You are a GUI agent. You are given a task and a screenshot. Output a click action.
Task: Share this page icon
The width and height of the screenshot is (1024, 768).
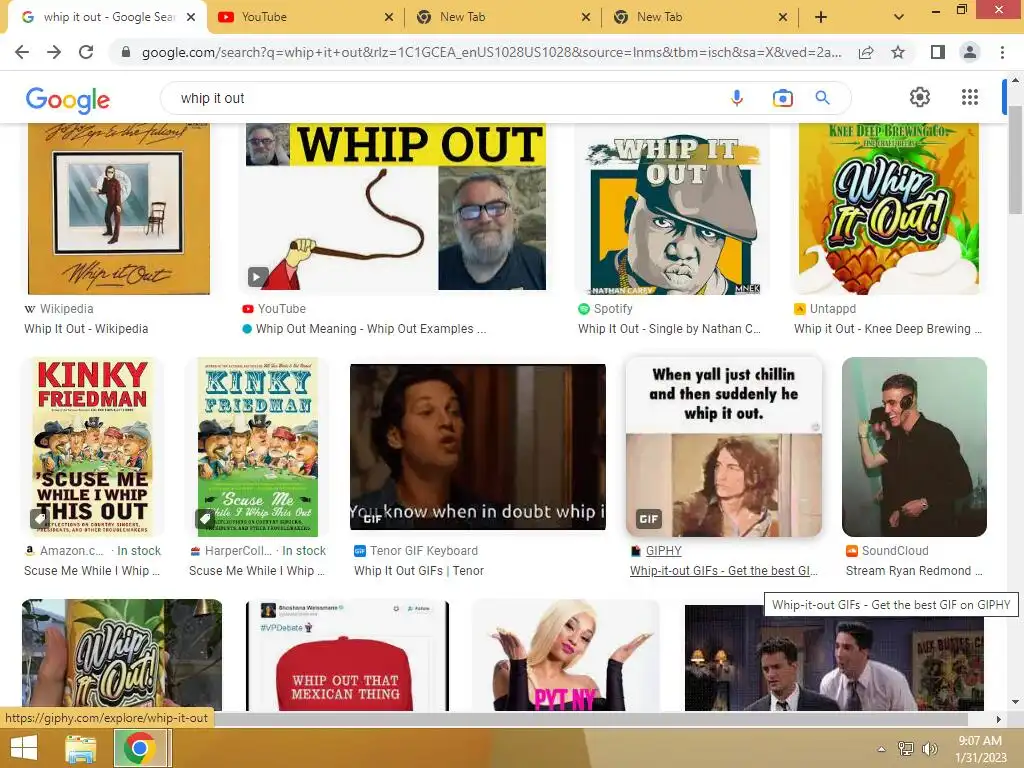(866, 52)
